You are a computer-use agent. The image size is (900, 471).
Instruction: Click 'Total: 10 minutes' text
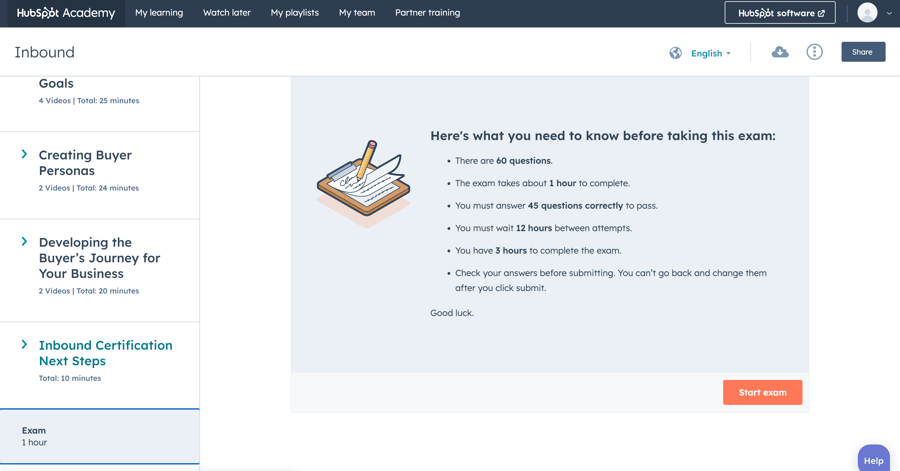(70, 378)
